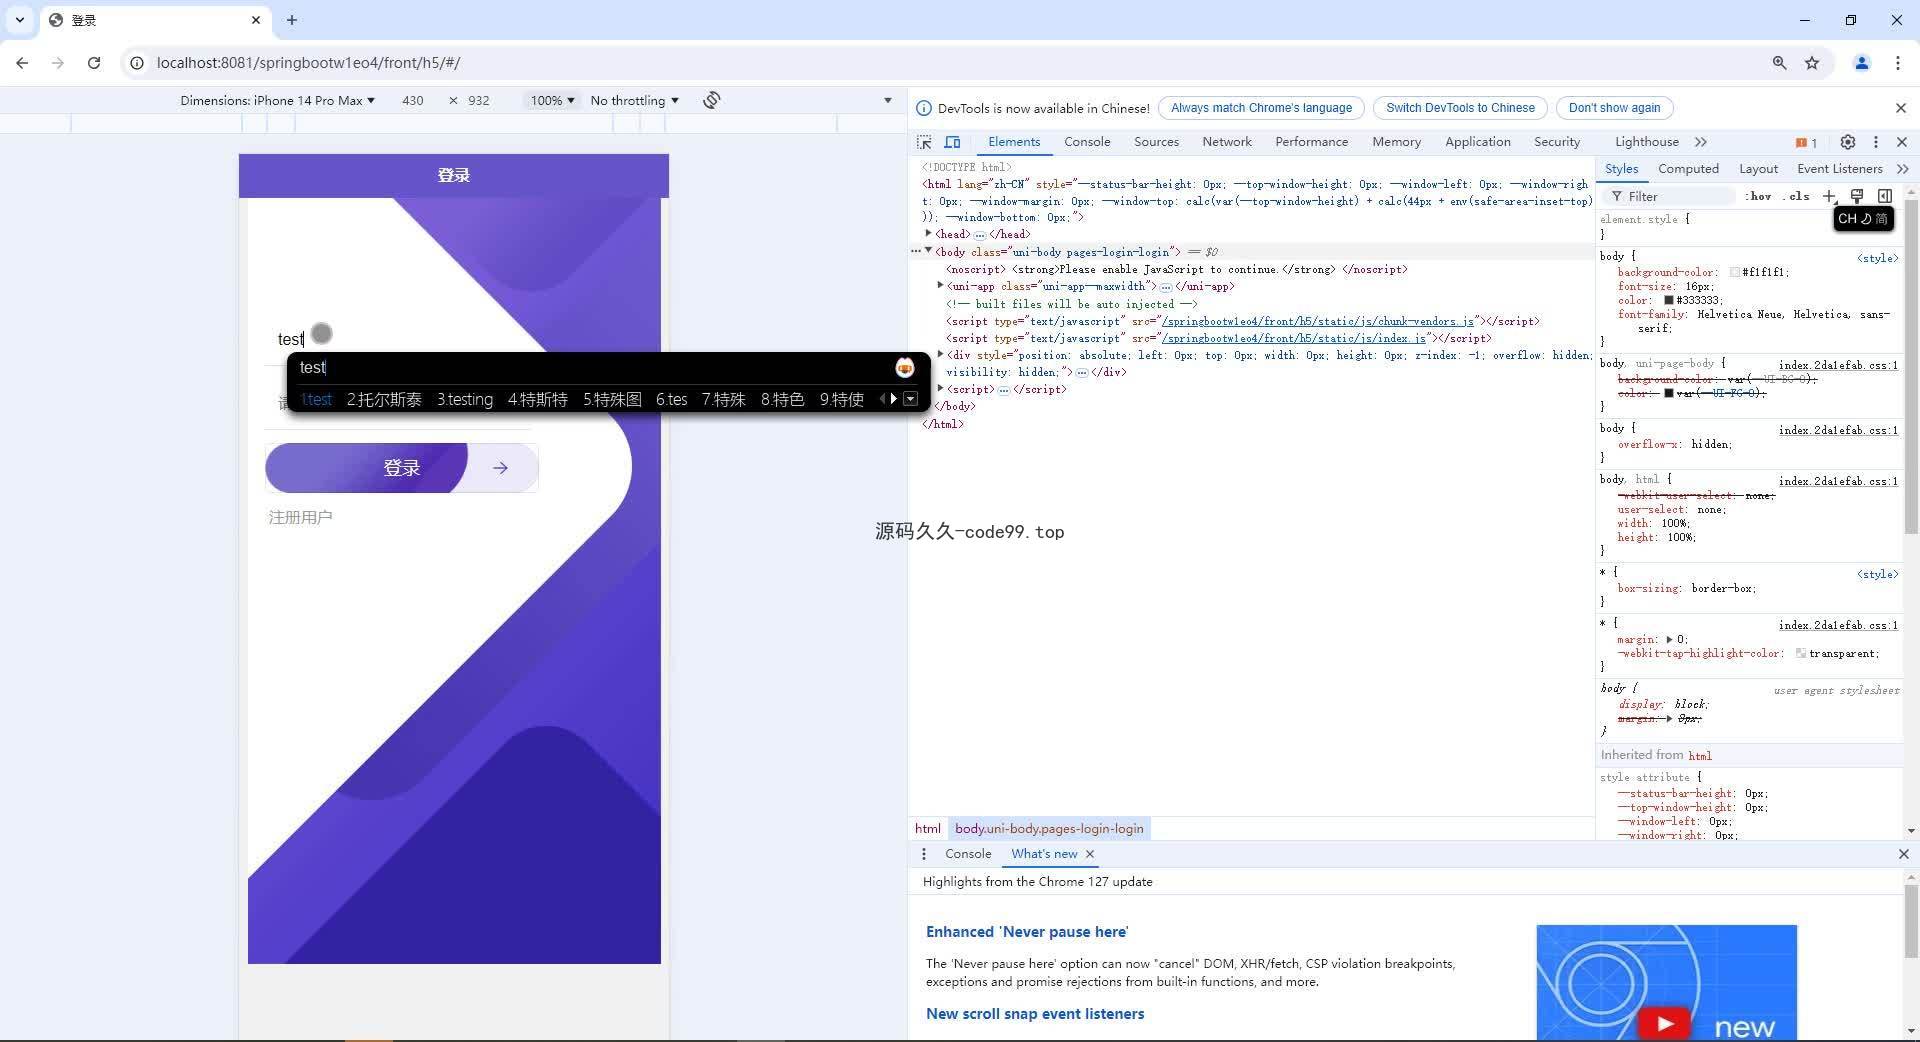Select the Layout sidebar tab
Image resolution: width=1920 pixels, height=1042 pixels.
tap(1758, 169)
